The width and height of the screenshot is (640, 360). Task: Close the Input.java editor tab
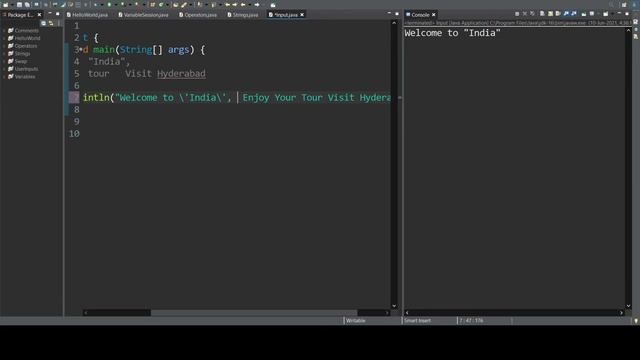[302, 15]
